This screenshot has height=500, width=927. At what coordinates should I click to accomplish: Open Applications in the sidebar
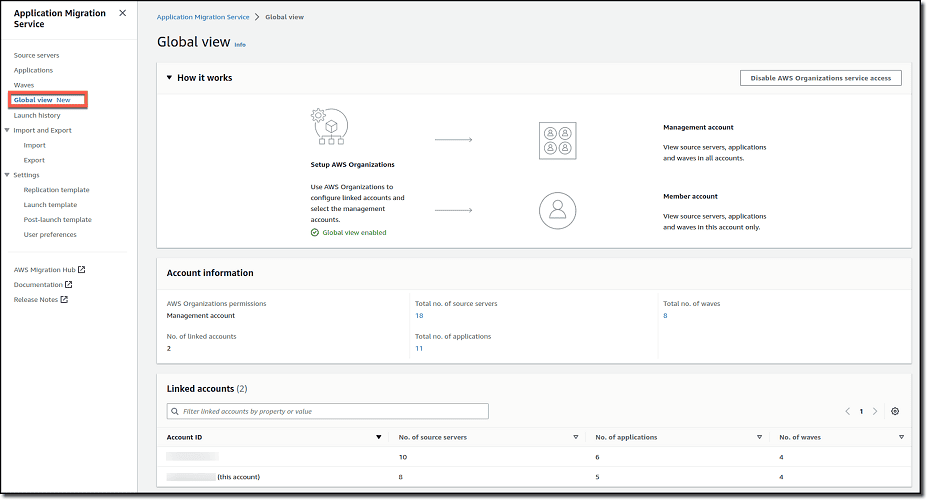33,70
